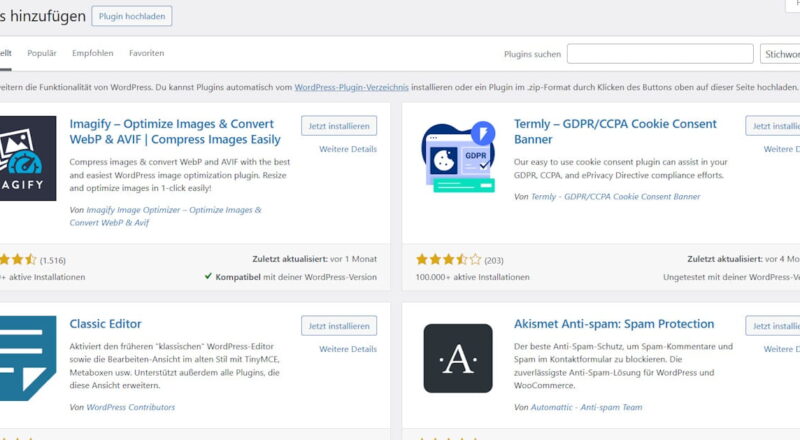Install Classic Editor with Jetzt installieren
The width and height of the screenshot is (800, 440).
click(339, 326)
